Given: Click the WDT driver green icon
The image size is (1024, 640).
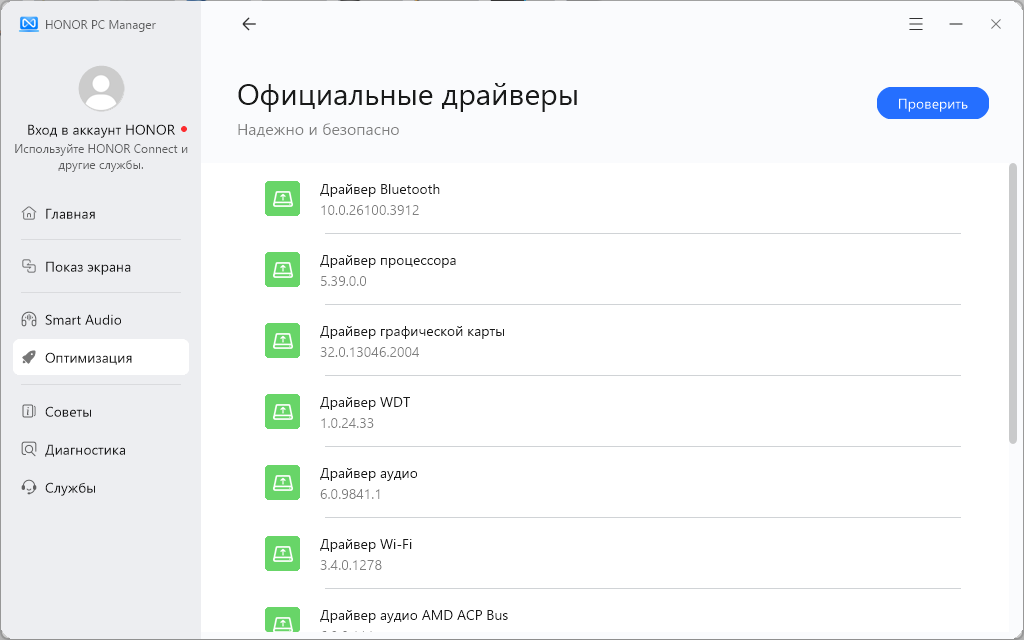Looking at the screenshot, I should 283,411.
